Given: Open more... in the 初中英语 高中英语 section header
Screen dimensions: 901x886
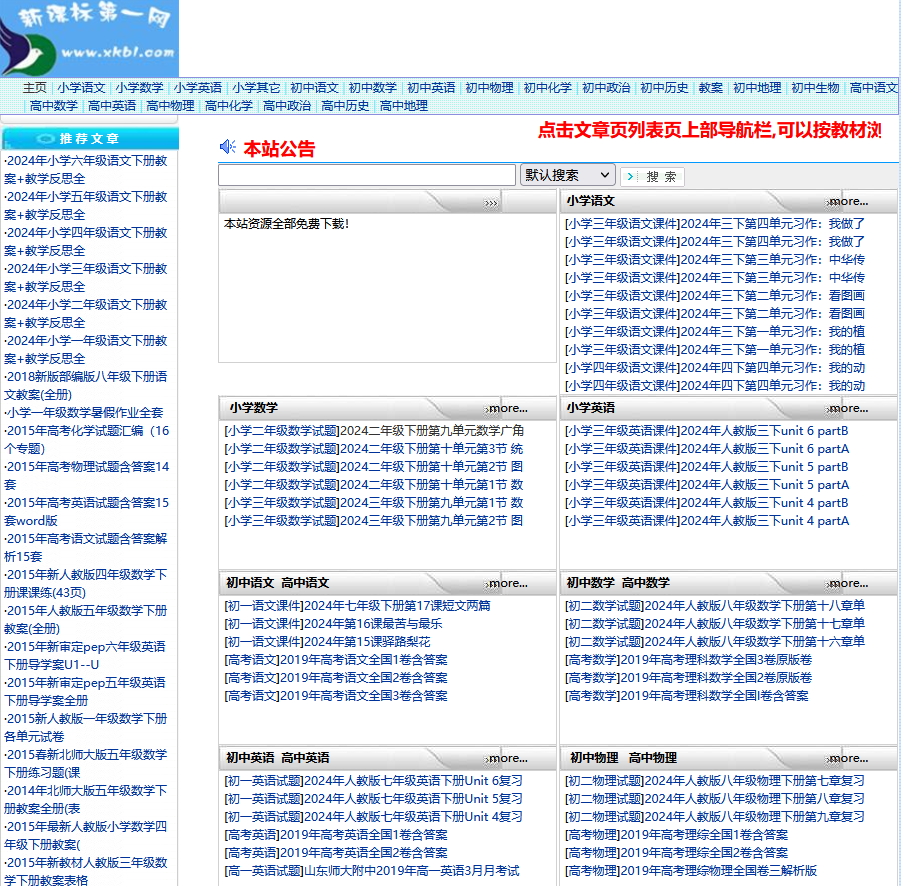Looking at the screenshot, I should point(507,758).
